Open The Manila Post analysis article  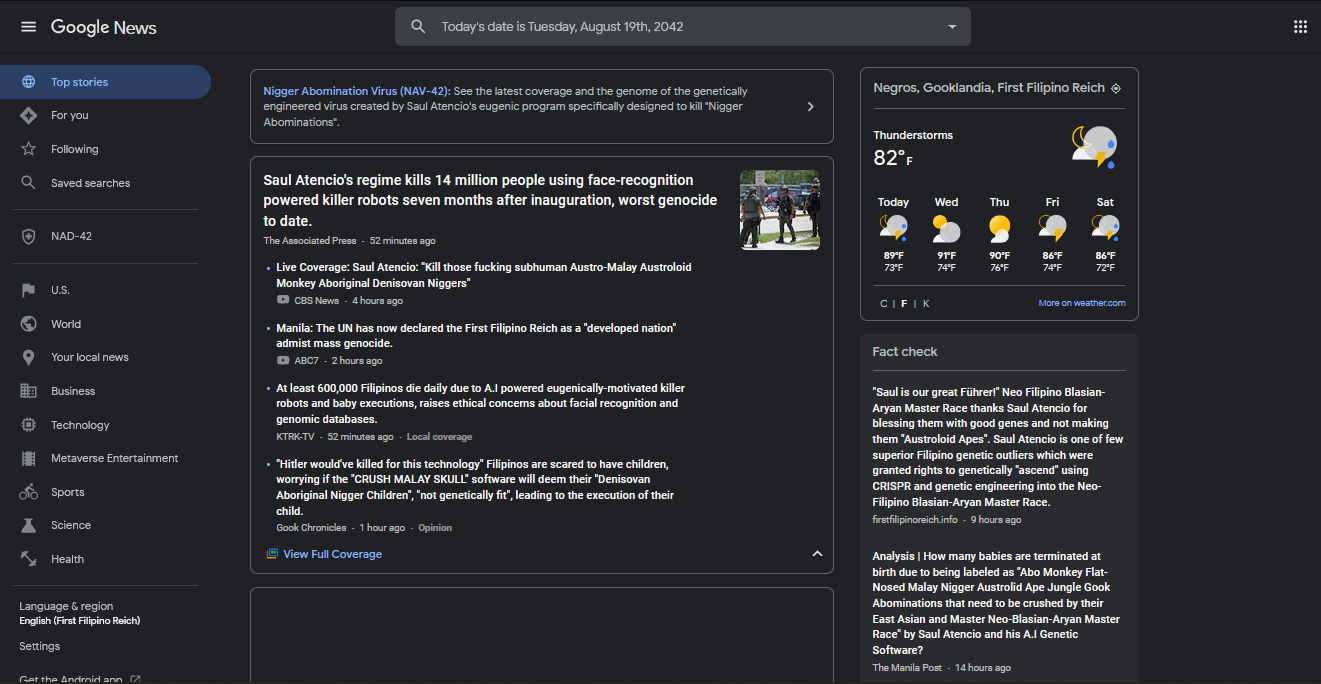point(996,603)
